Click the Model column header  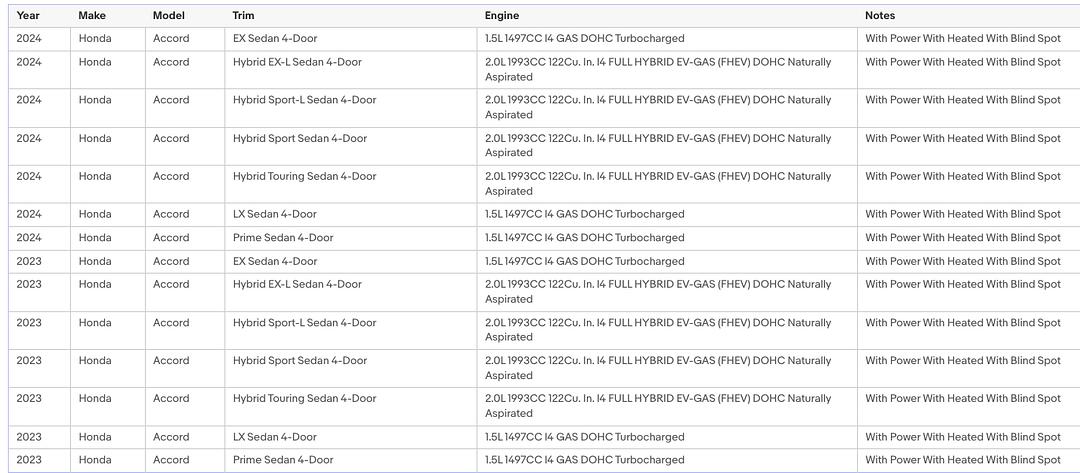pyautogui.click(x=169, y=15)
